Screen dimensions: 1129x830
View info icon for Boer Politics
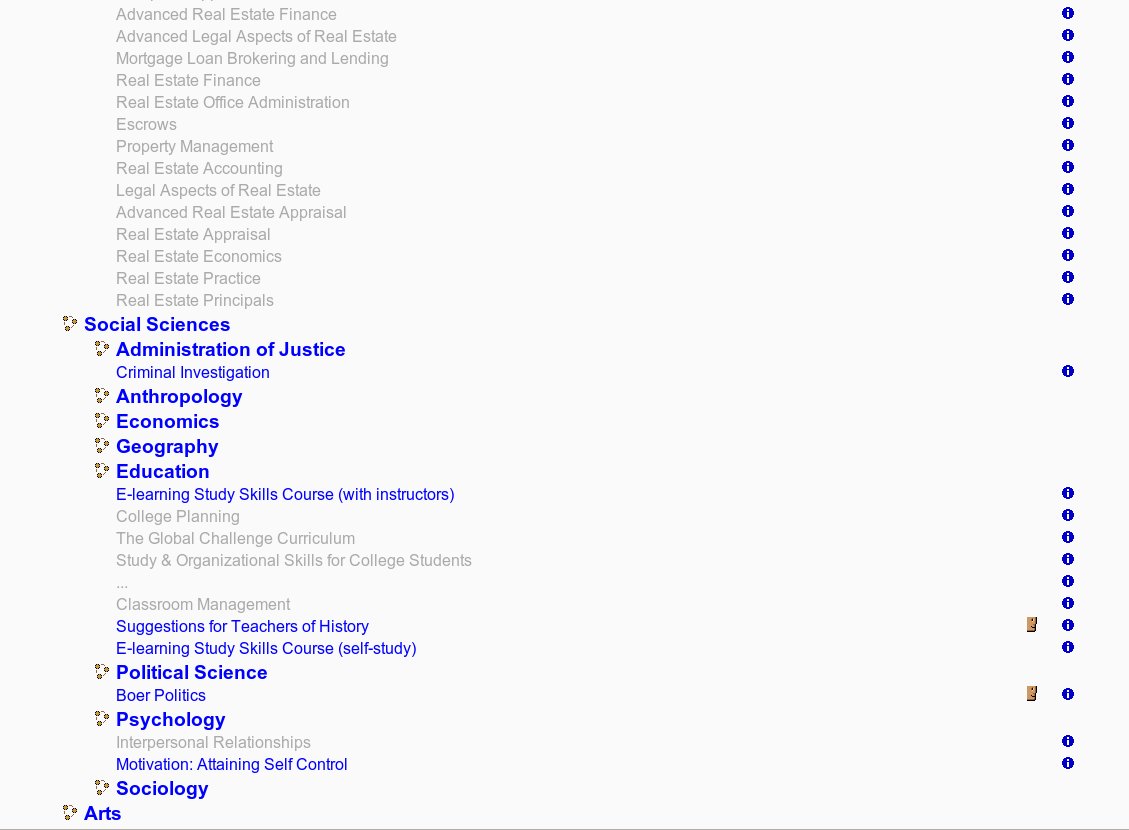(1068, 694)
